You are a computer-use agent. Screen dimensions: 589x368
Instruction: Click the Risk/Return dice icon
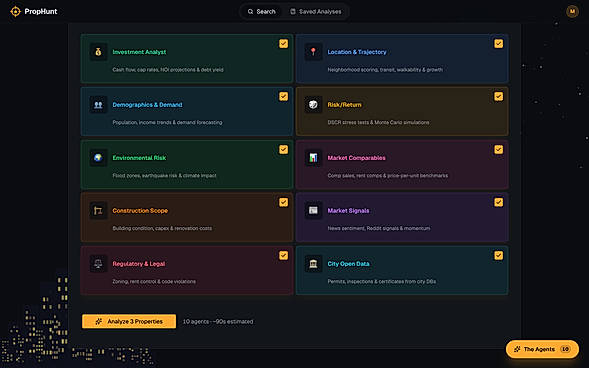(x=313, y=105)
